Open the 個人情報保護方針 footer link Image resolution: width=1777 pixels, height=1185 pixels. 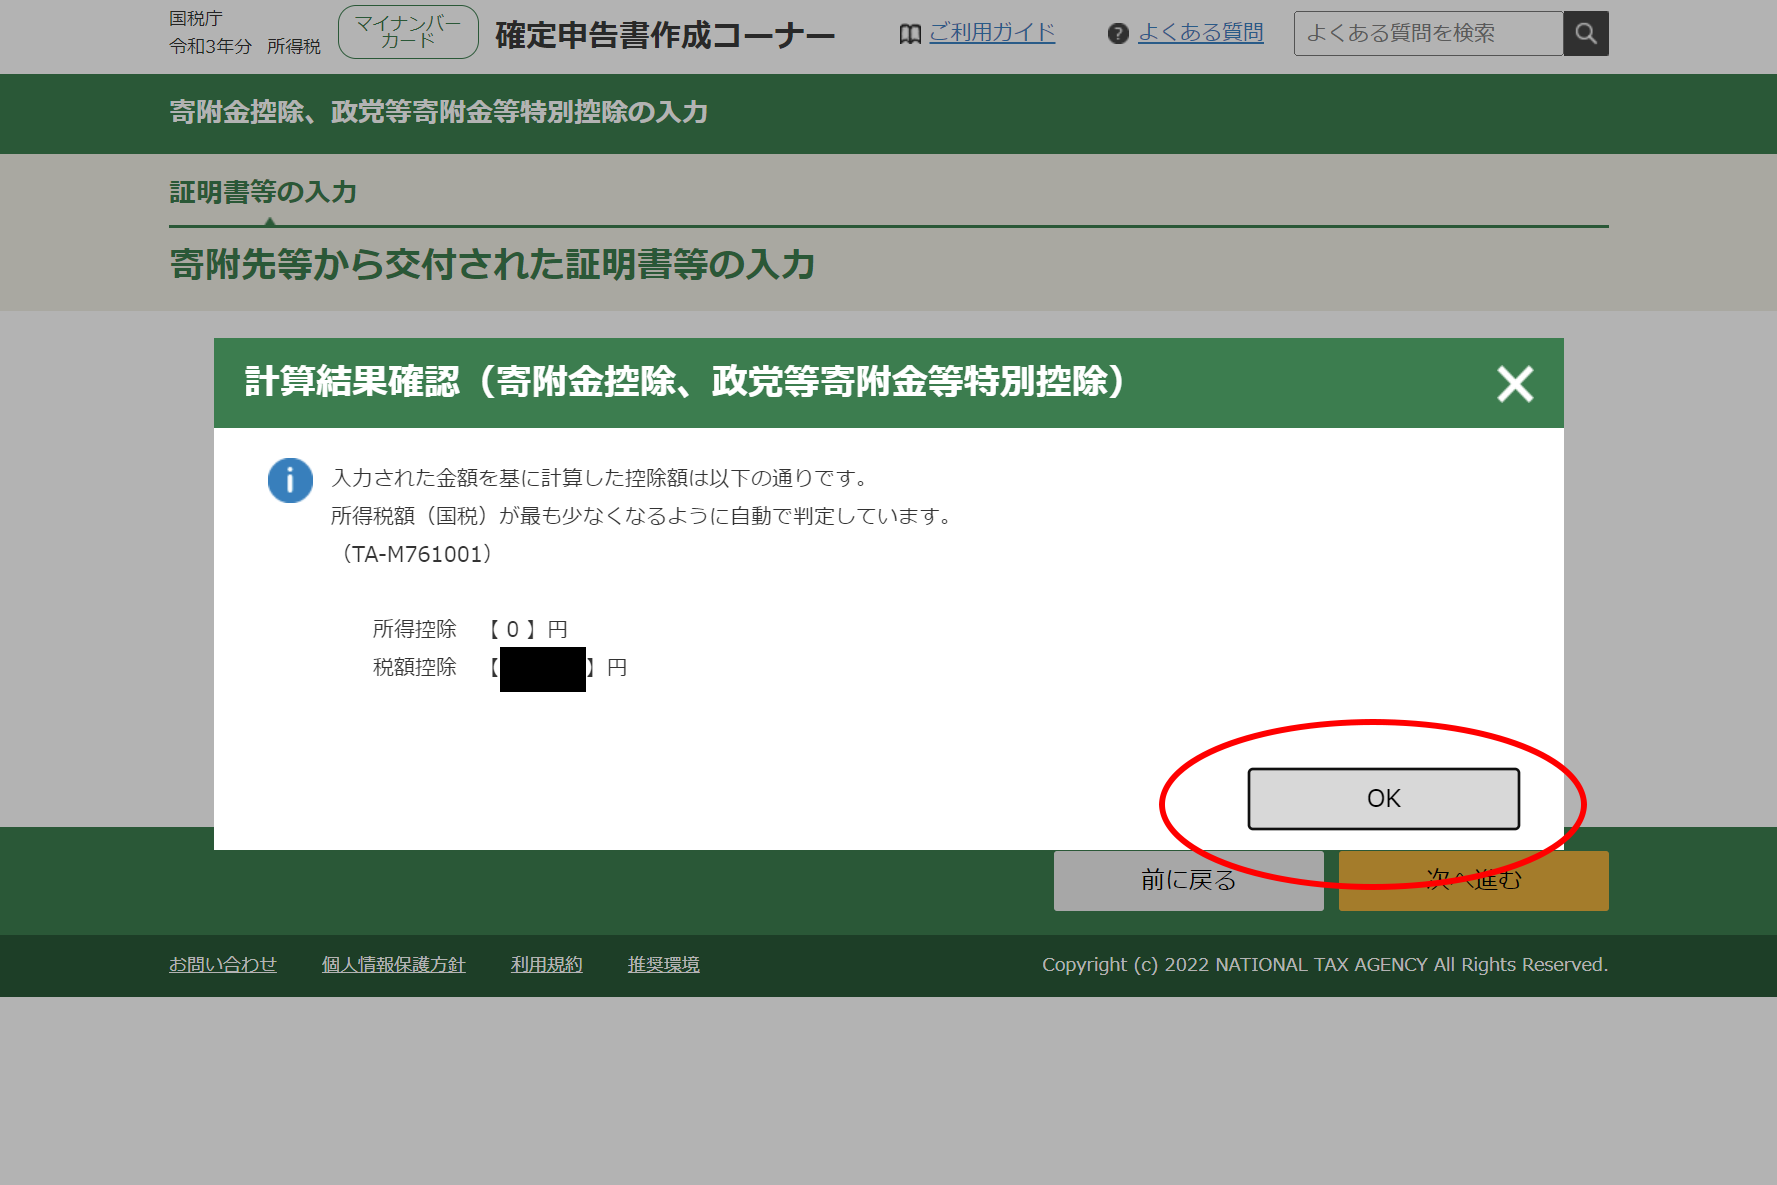[x=394, y=964]
